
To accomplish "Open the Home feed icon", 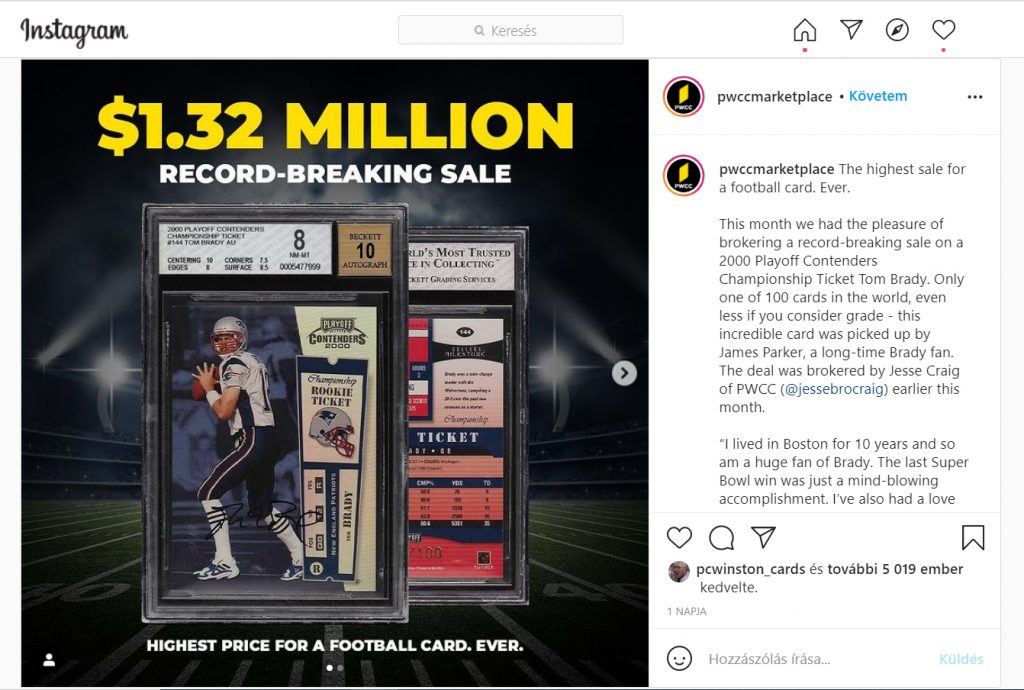I will pyautogui.click(x=805, y=30).
